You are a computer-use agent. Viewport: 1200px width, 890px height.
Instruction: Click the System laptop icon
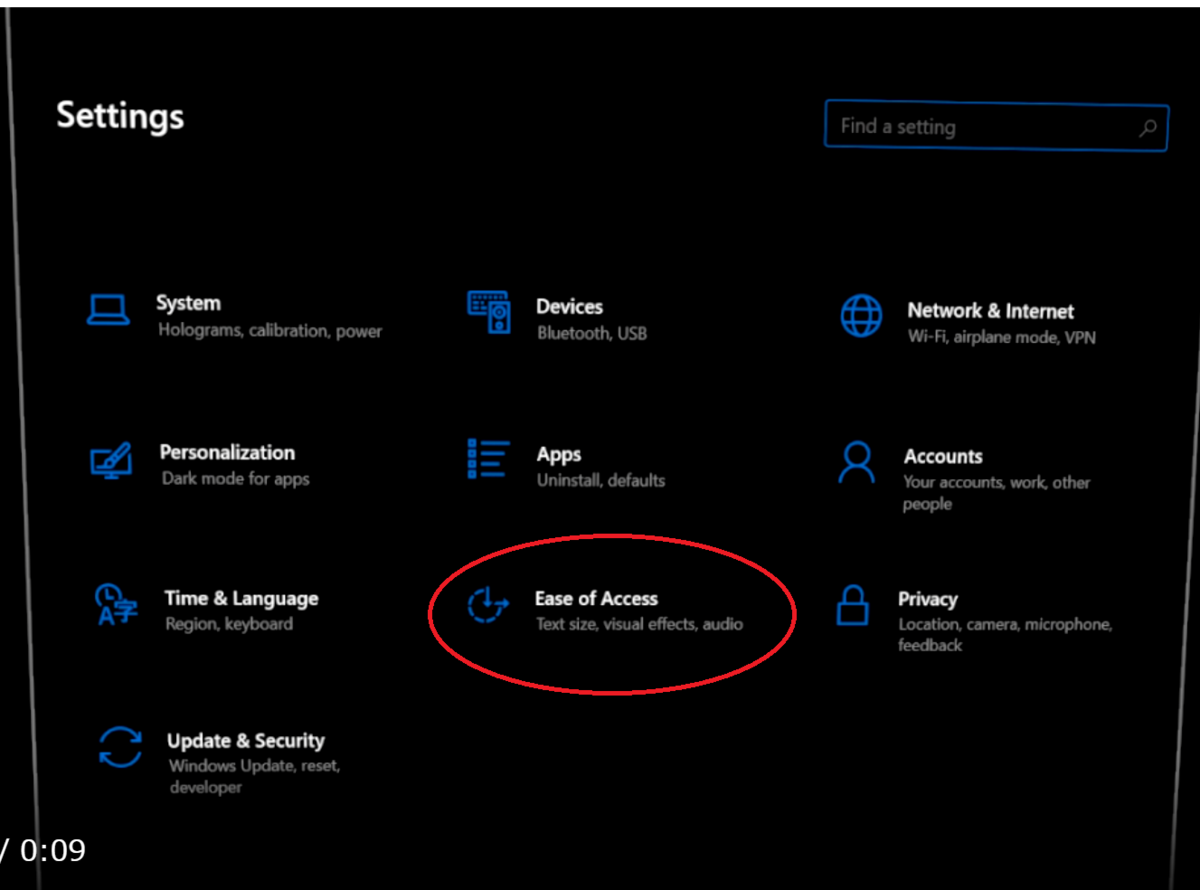(107, 310)
